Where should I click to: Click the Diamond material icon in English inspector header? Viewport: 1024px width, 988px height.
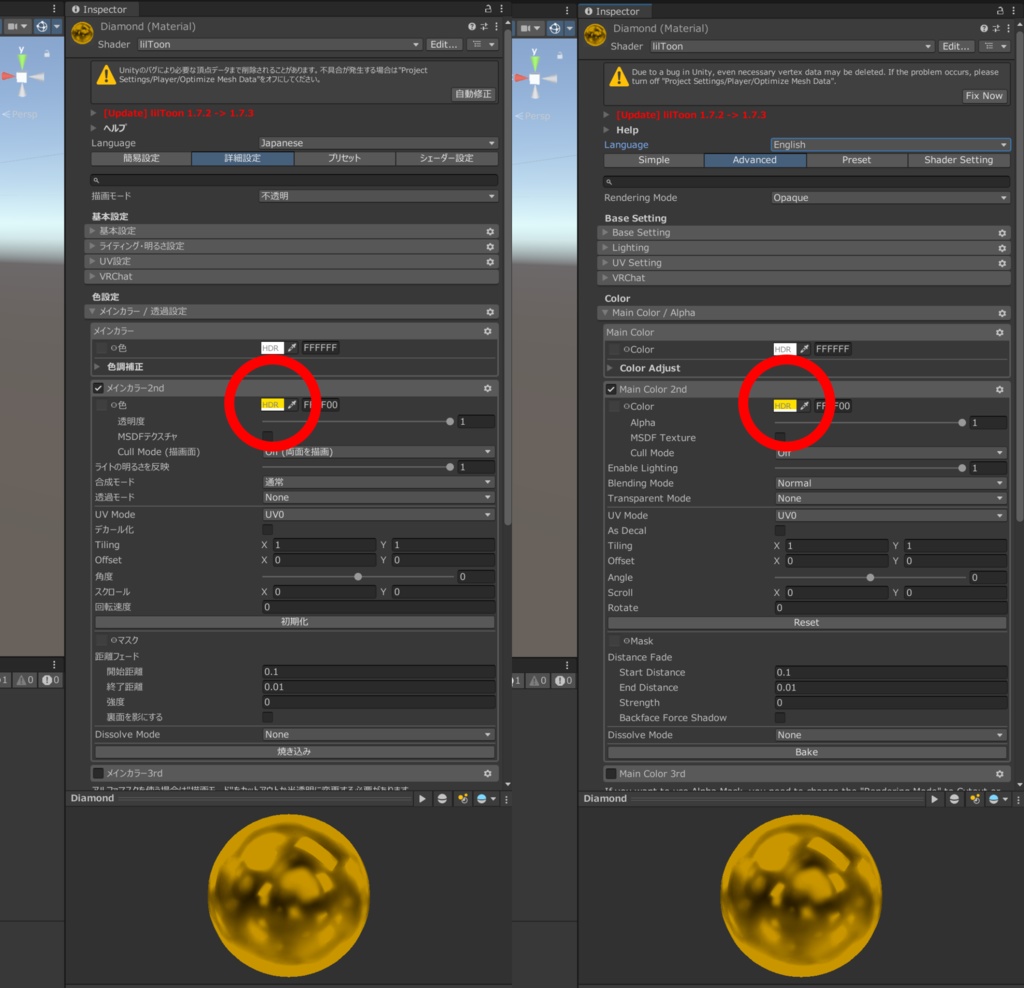595,35
